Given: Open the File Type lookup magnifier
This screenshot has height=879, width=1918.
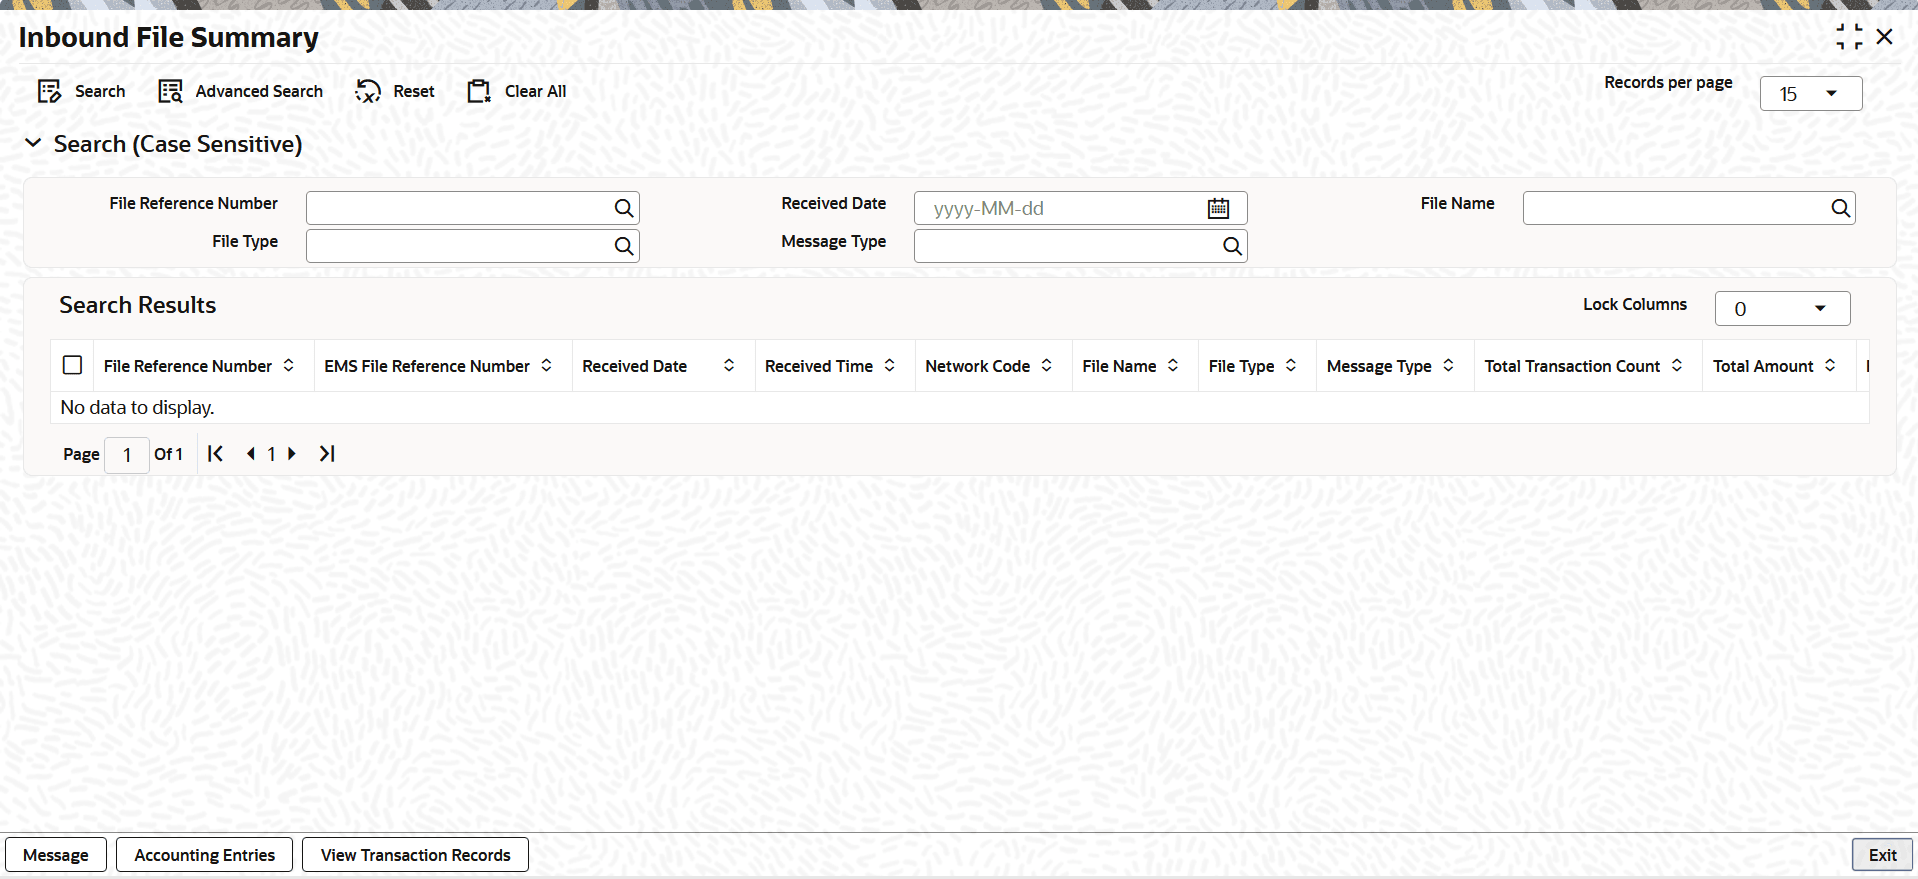Looking at the screenshot, I should tap(624, 246).
